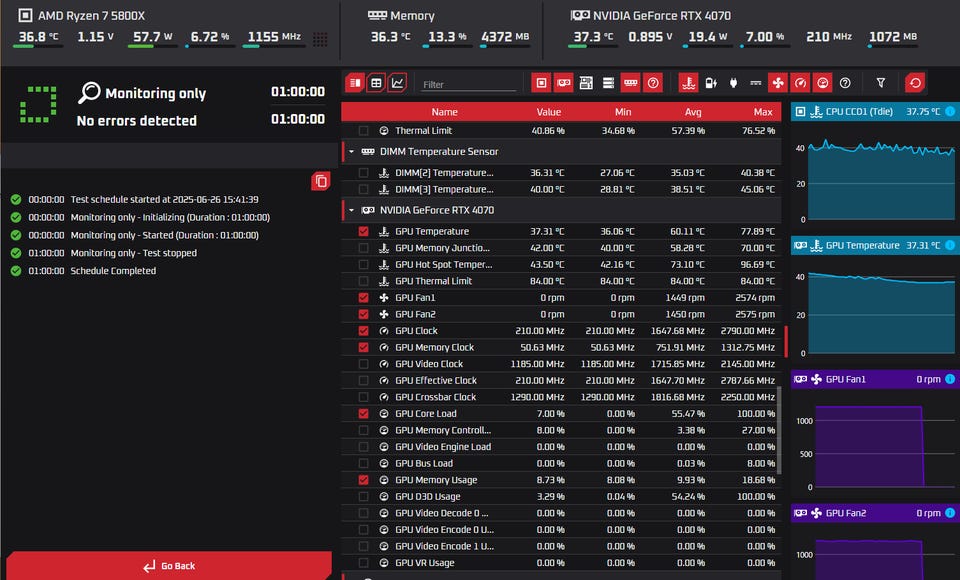Toggle the GPU device filter icon
The height and width of the screenshot is (580, 960).
[x=563, y=83]
